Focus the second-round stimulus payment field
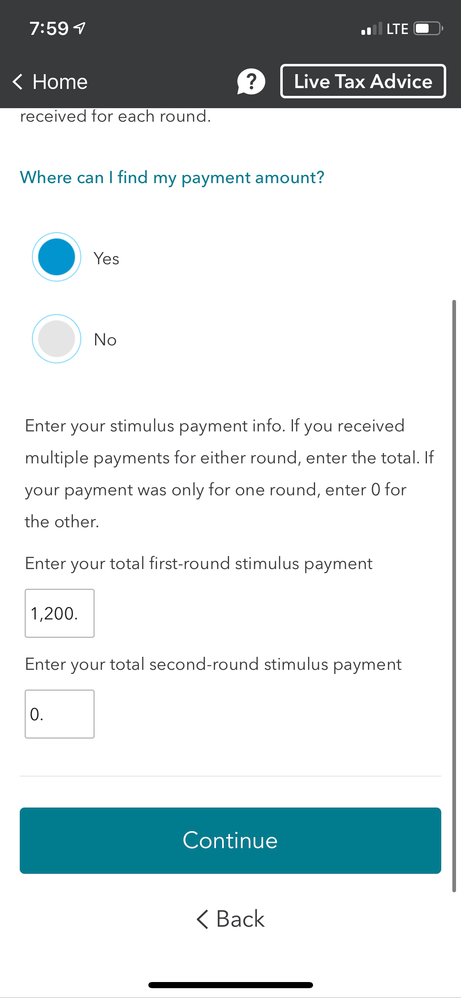461x998 pixels. click(x=60, y=714)
